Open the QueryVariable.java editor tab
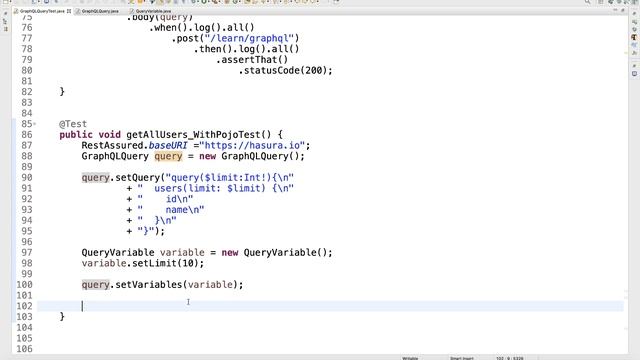This screenshot has width=640, height=360. (x=153, y=11)
